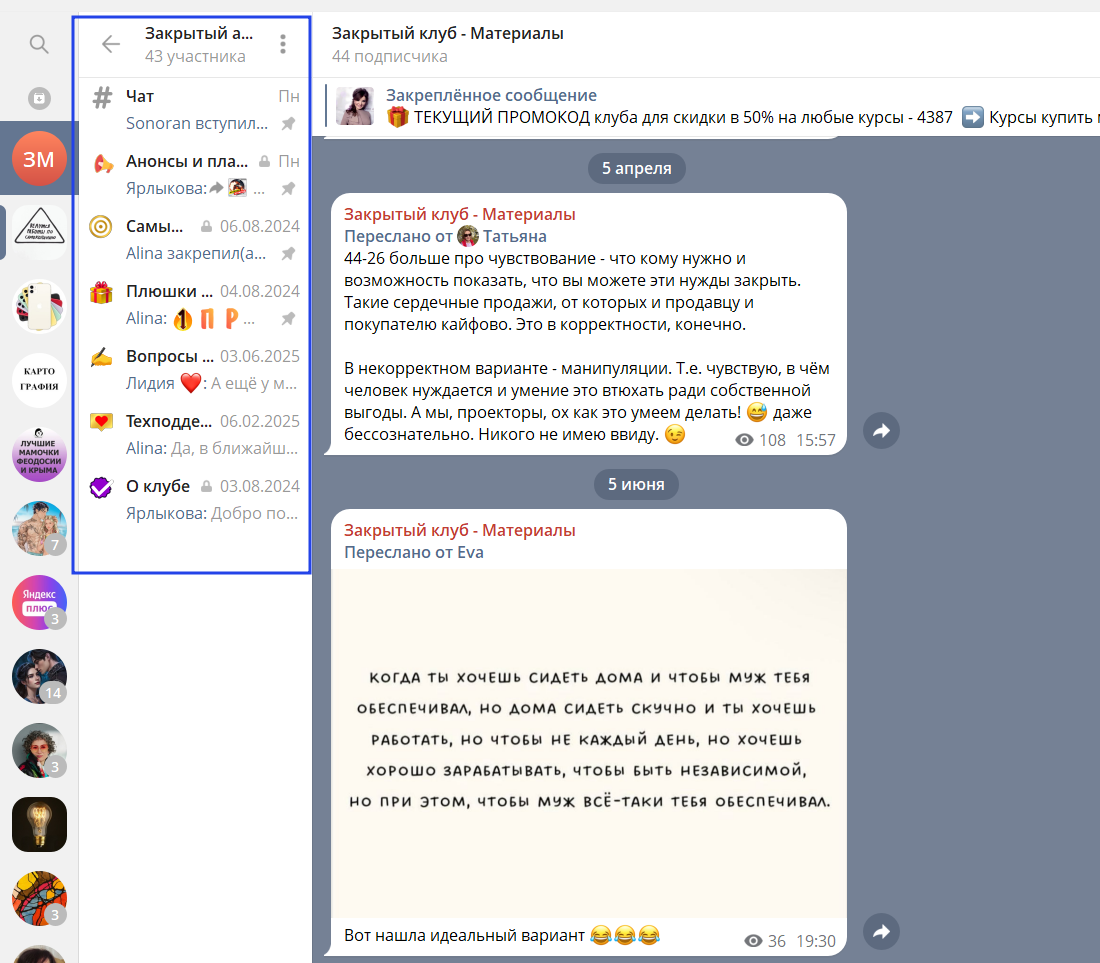Viewport: 1100px width, 963px height.
Task: Open the Анонсы и планы topic
Action: point(194,175)
